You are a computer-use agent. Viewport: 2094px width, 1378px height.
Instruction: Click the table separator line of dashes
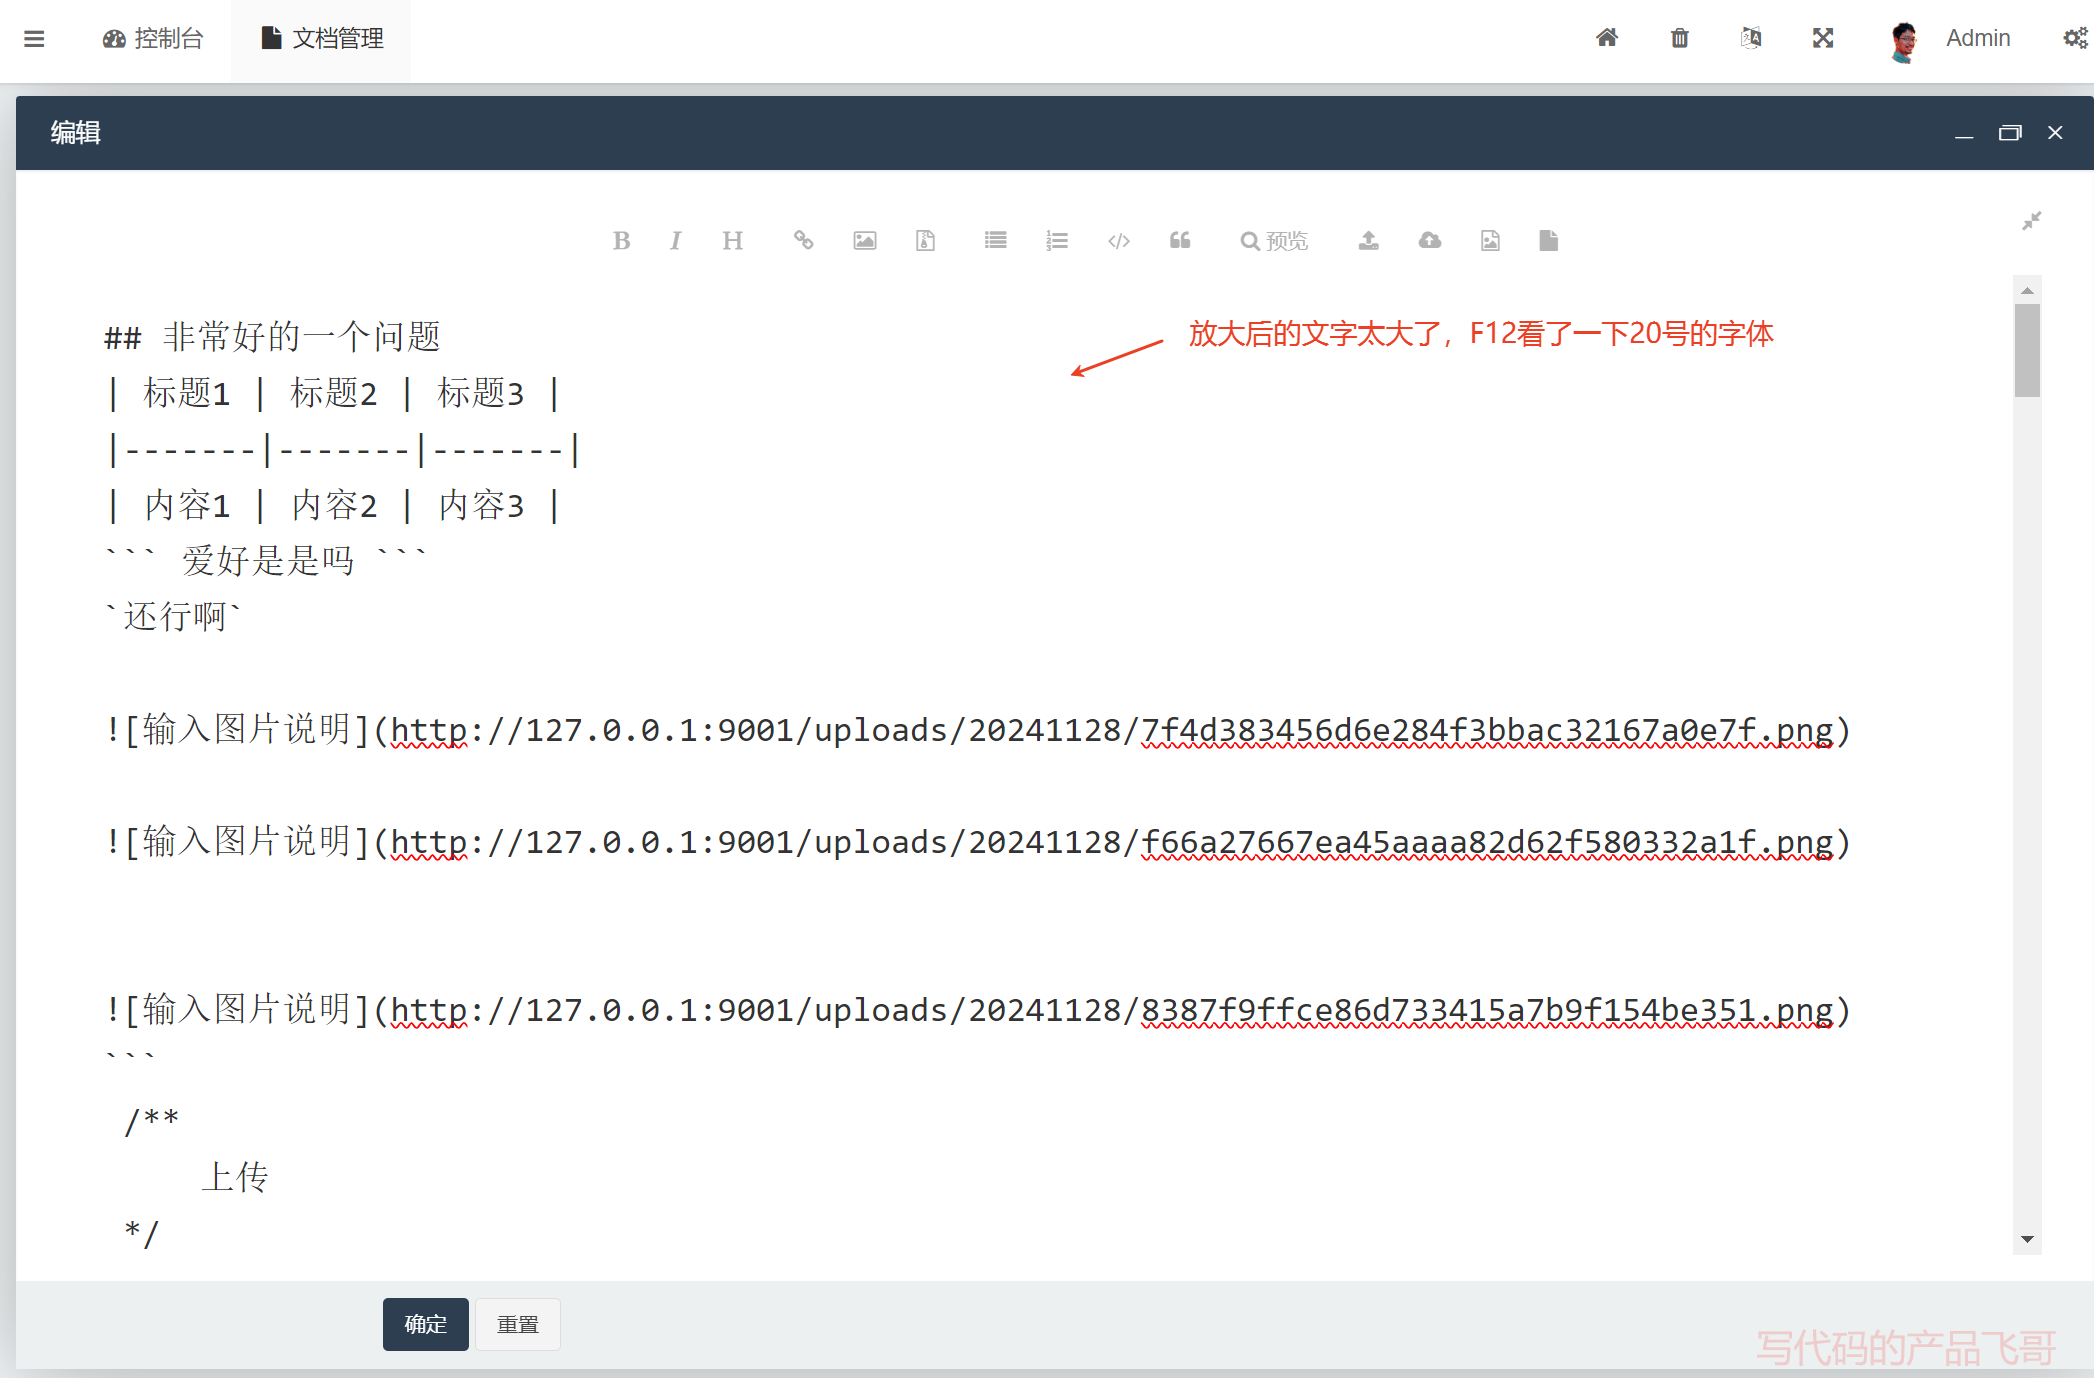point(344,450)
